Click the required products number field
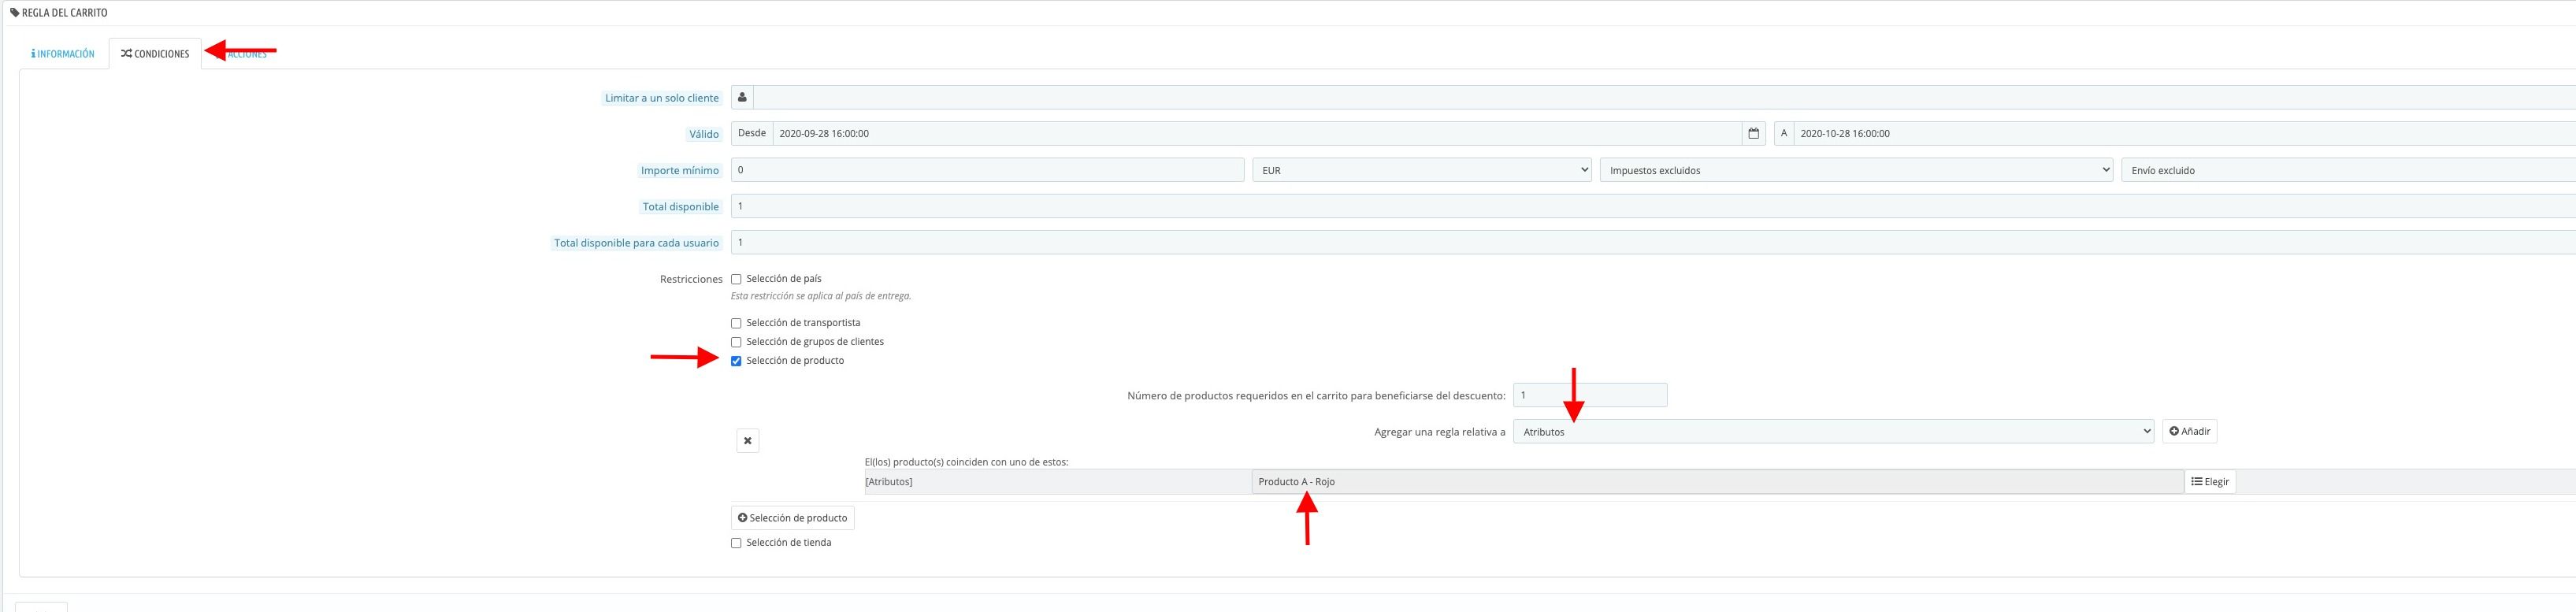 [x=1590, y=395]
